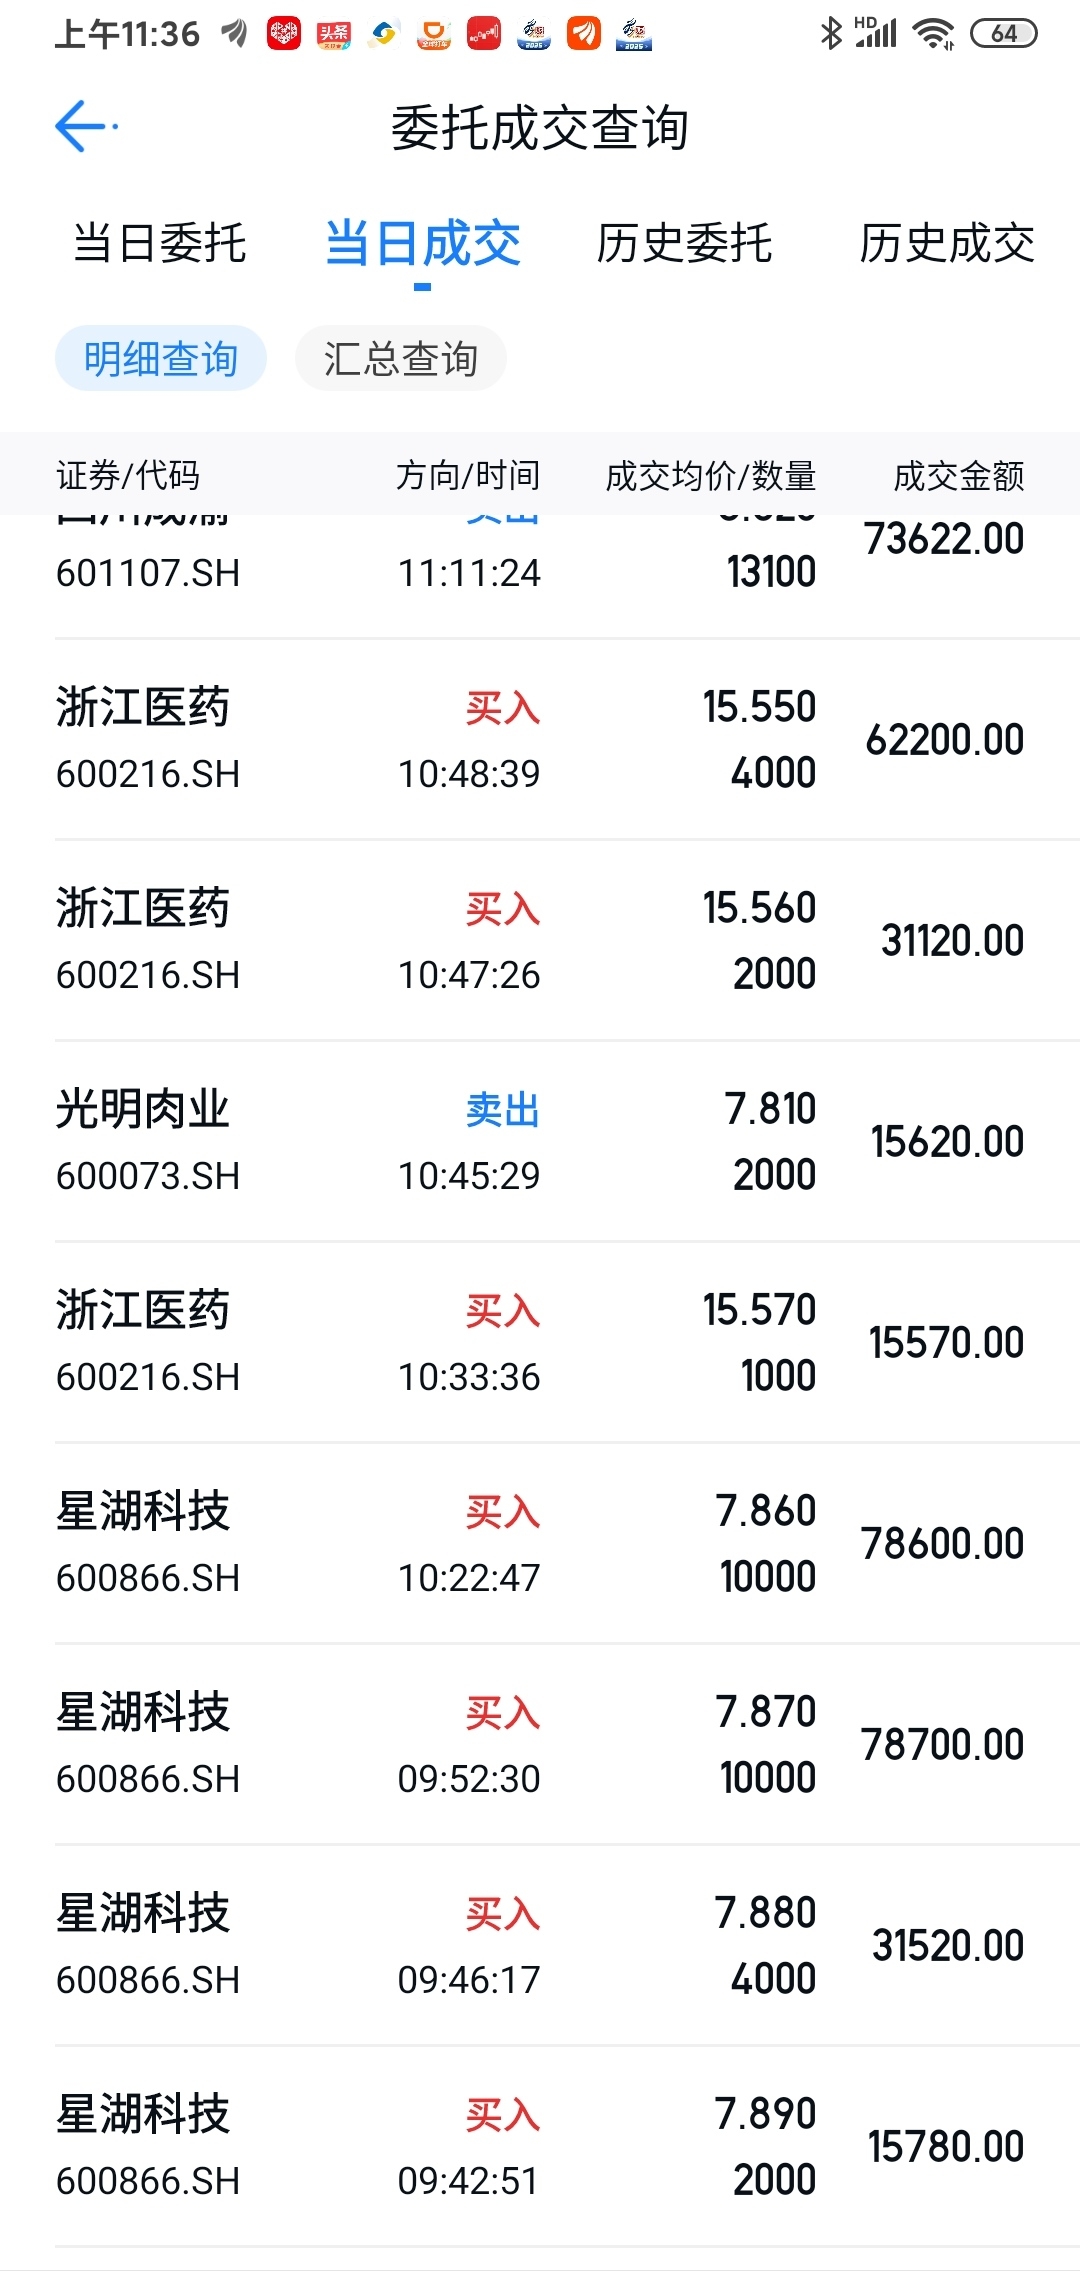The height and width of the screenshot is (2273, 1080).
Task: Tap the 成交金额 column header
Action: [959, 476]
